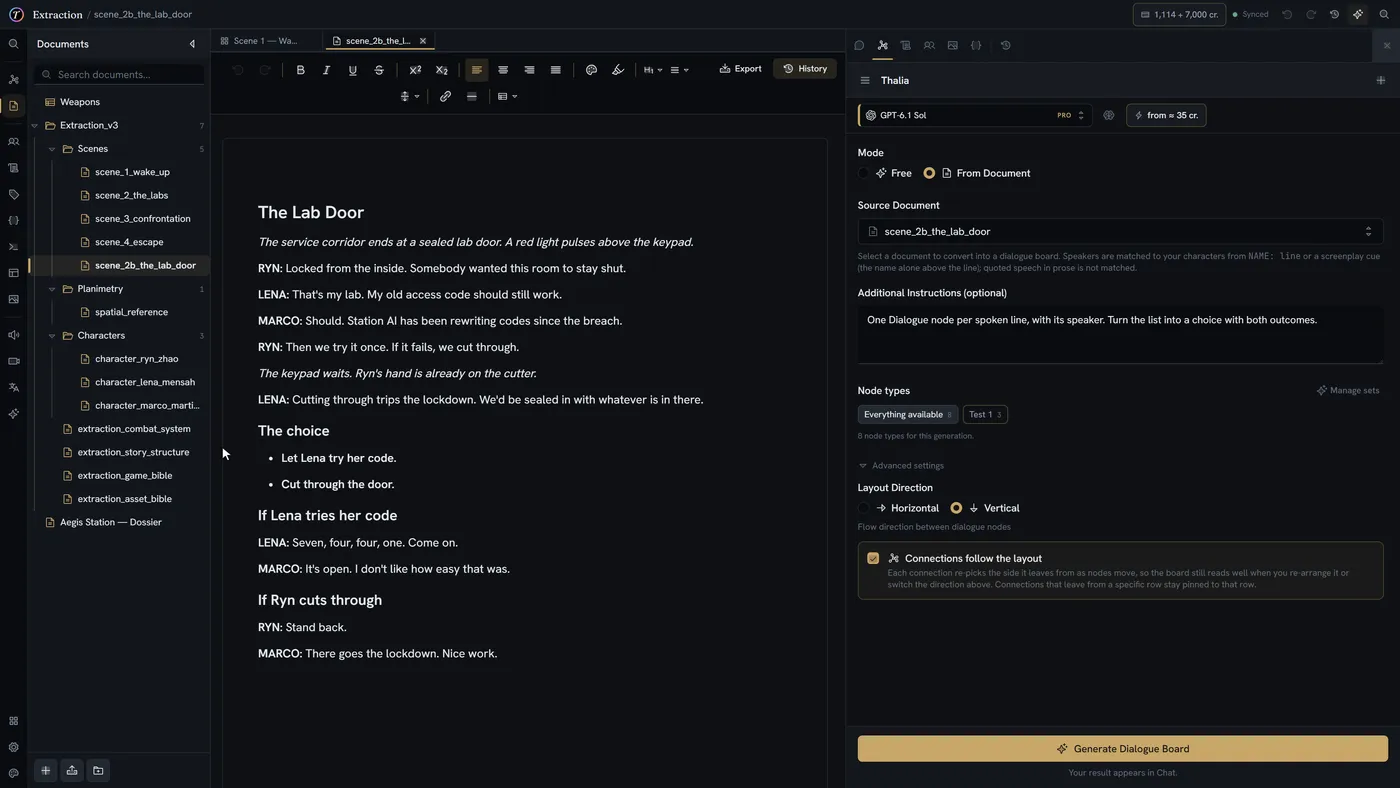Viewport: 1400px width, 788px height.
Task: Insert a horizontal divider line
Action: pos(472,97)
